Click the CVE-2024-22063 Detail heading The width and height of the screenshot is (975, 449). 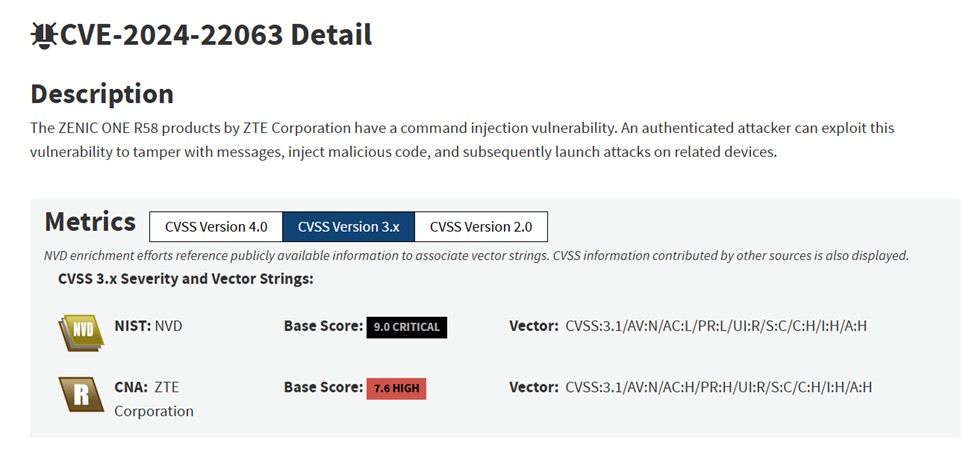[216, 35]
